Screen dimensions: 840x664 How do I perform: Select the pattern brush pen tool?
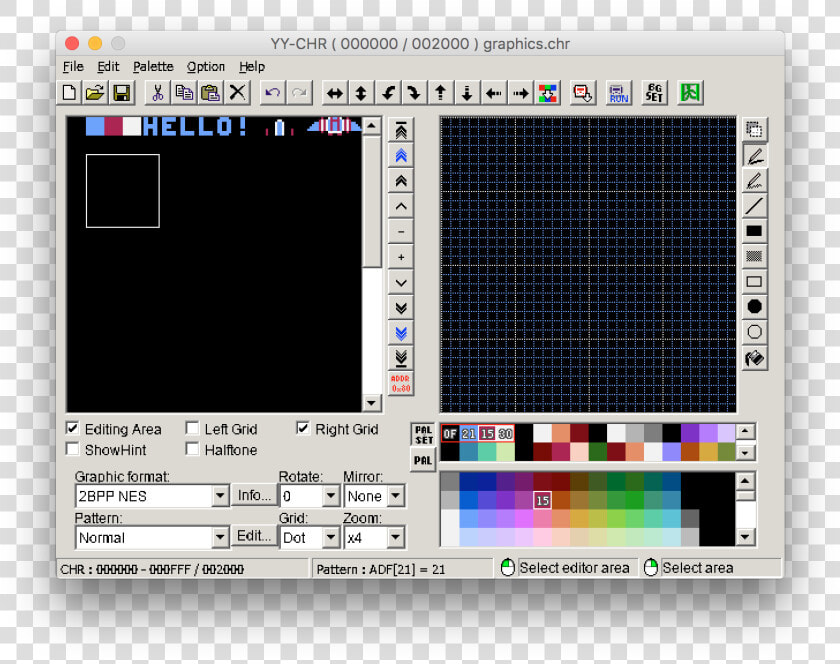754,181
